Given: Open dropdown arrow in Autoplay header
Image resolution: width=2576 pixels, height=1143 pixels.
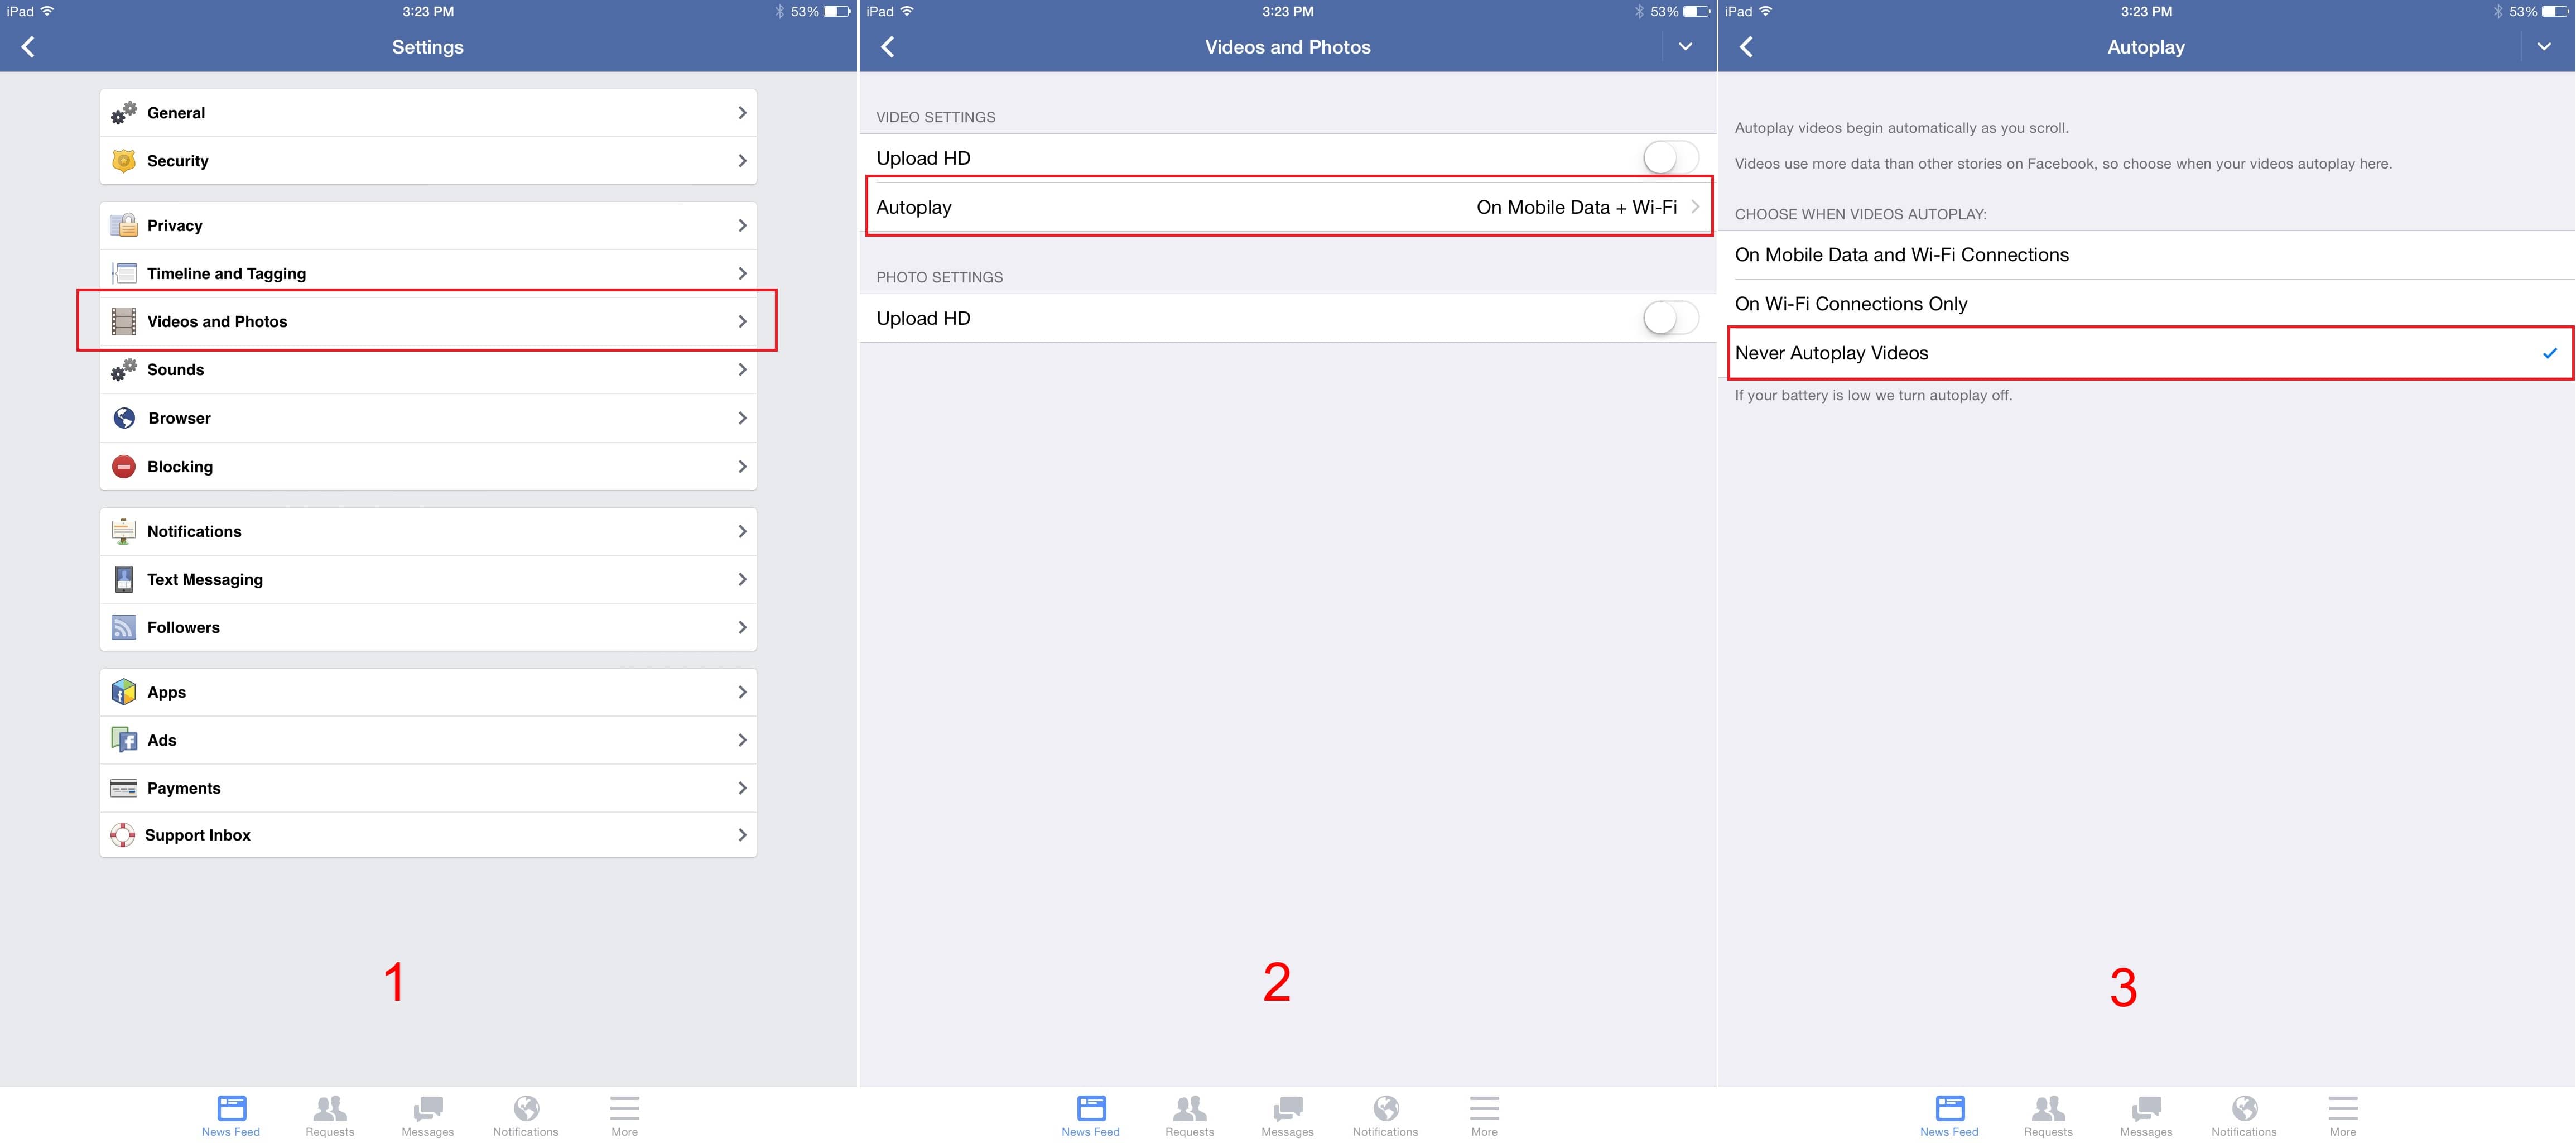Looking at the screenshot, I should (x=2544, y=47).
